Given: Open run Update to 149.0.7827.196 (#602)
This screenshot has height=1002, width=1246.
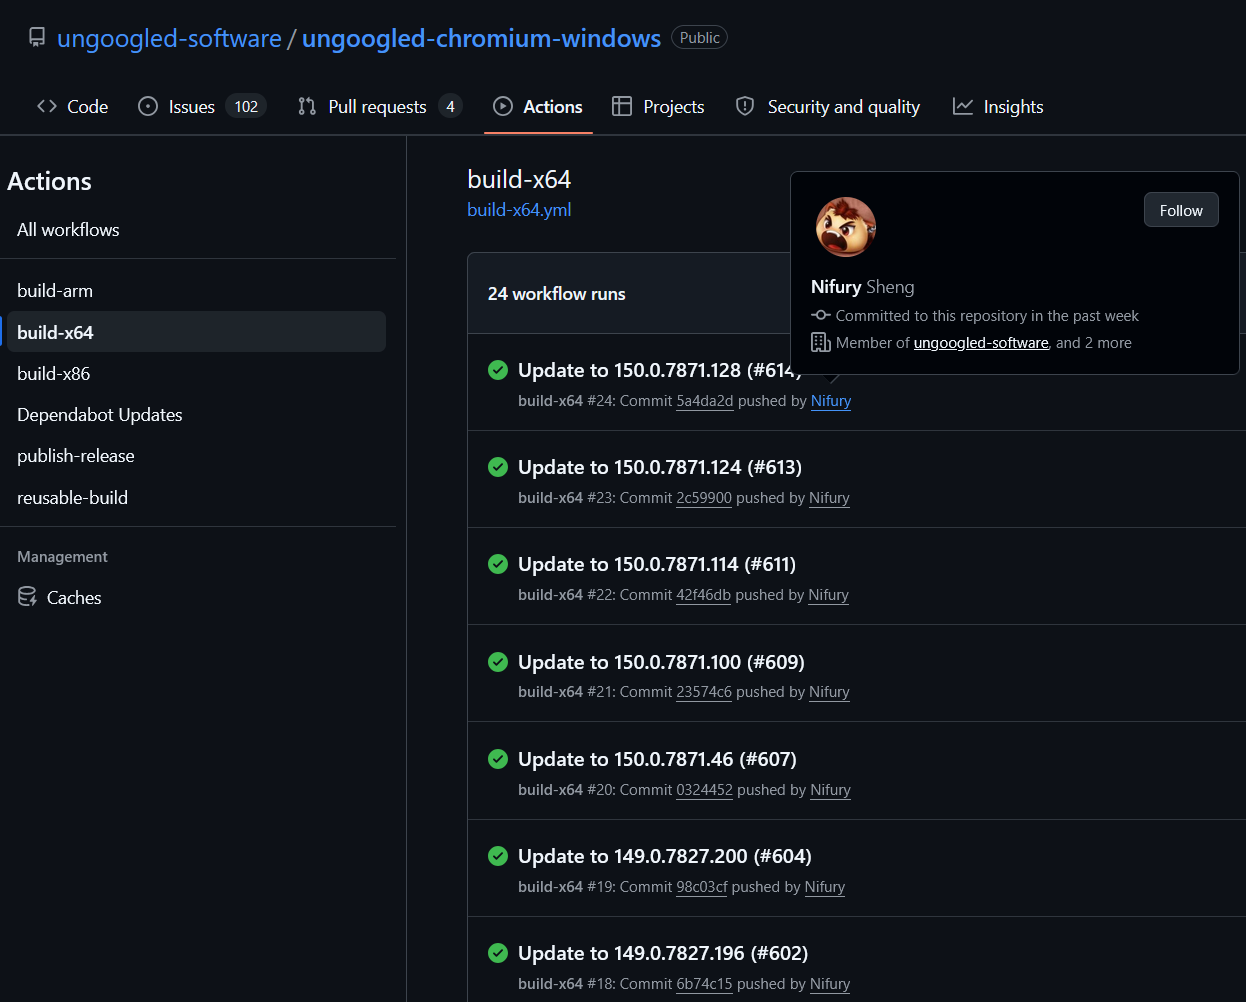Looking at the screenshot, I should [x=663, y=953].
